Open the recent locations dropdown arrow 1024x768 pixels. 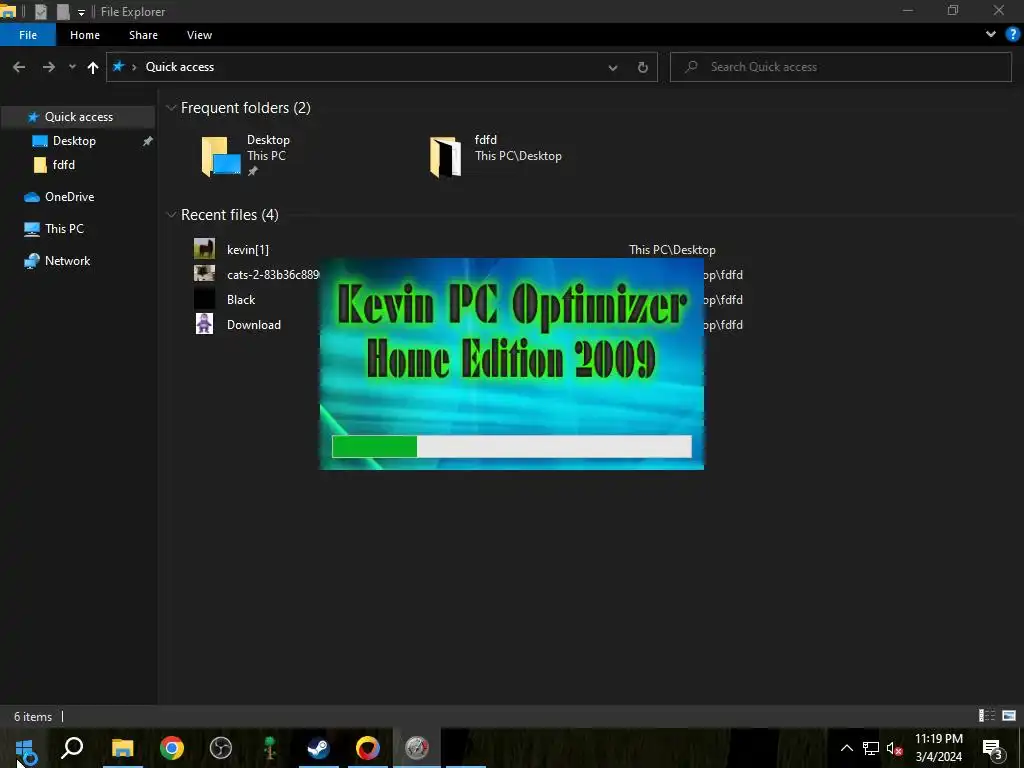[72, 67]
